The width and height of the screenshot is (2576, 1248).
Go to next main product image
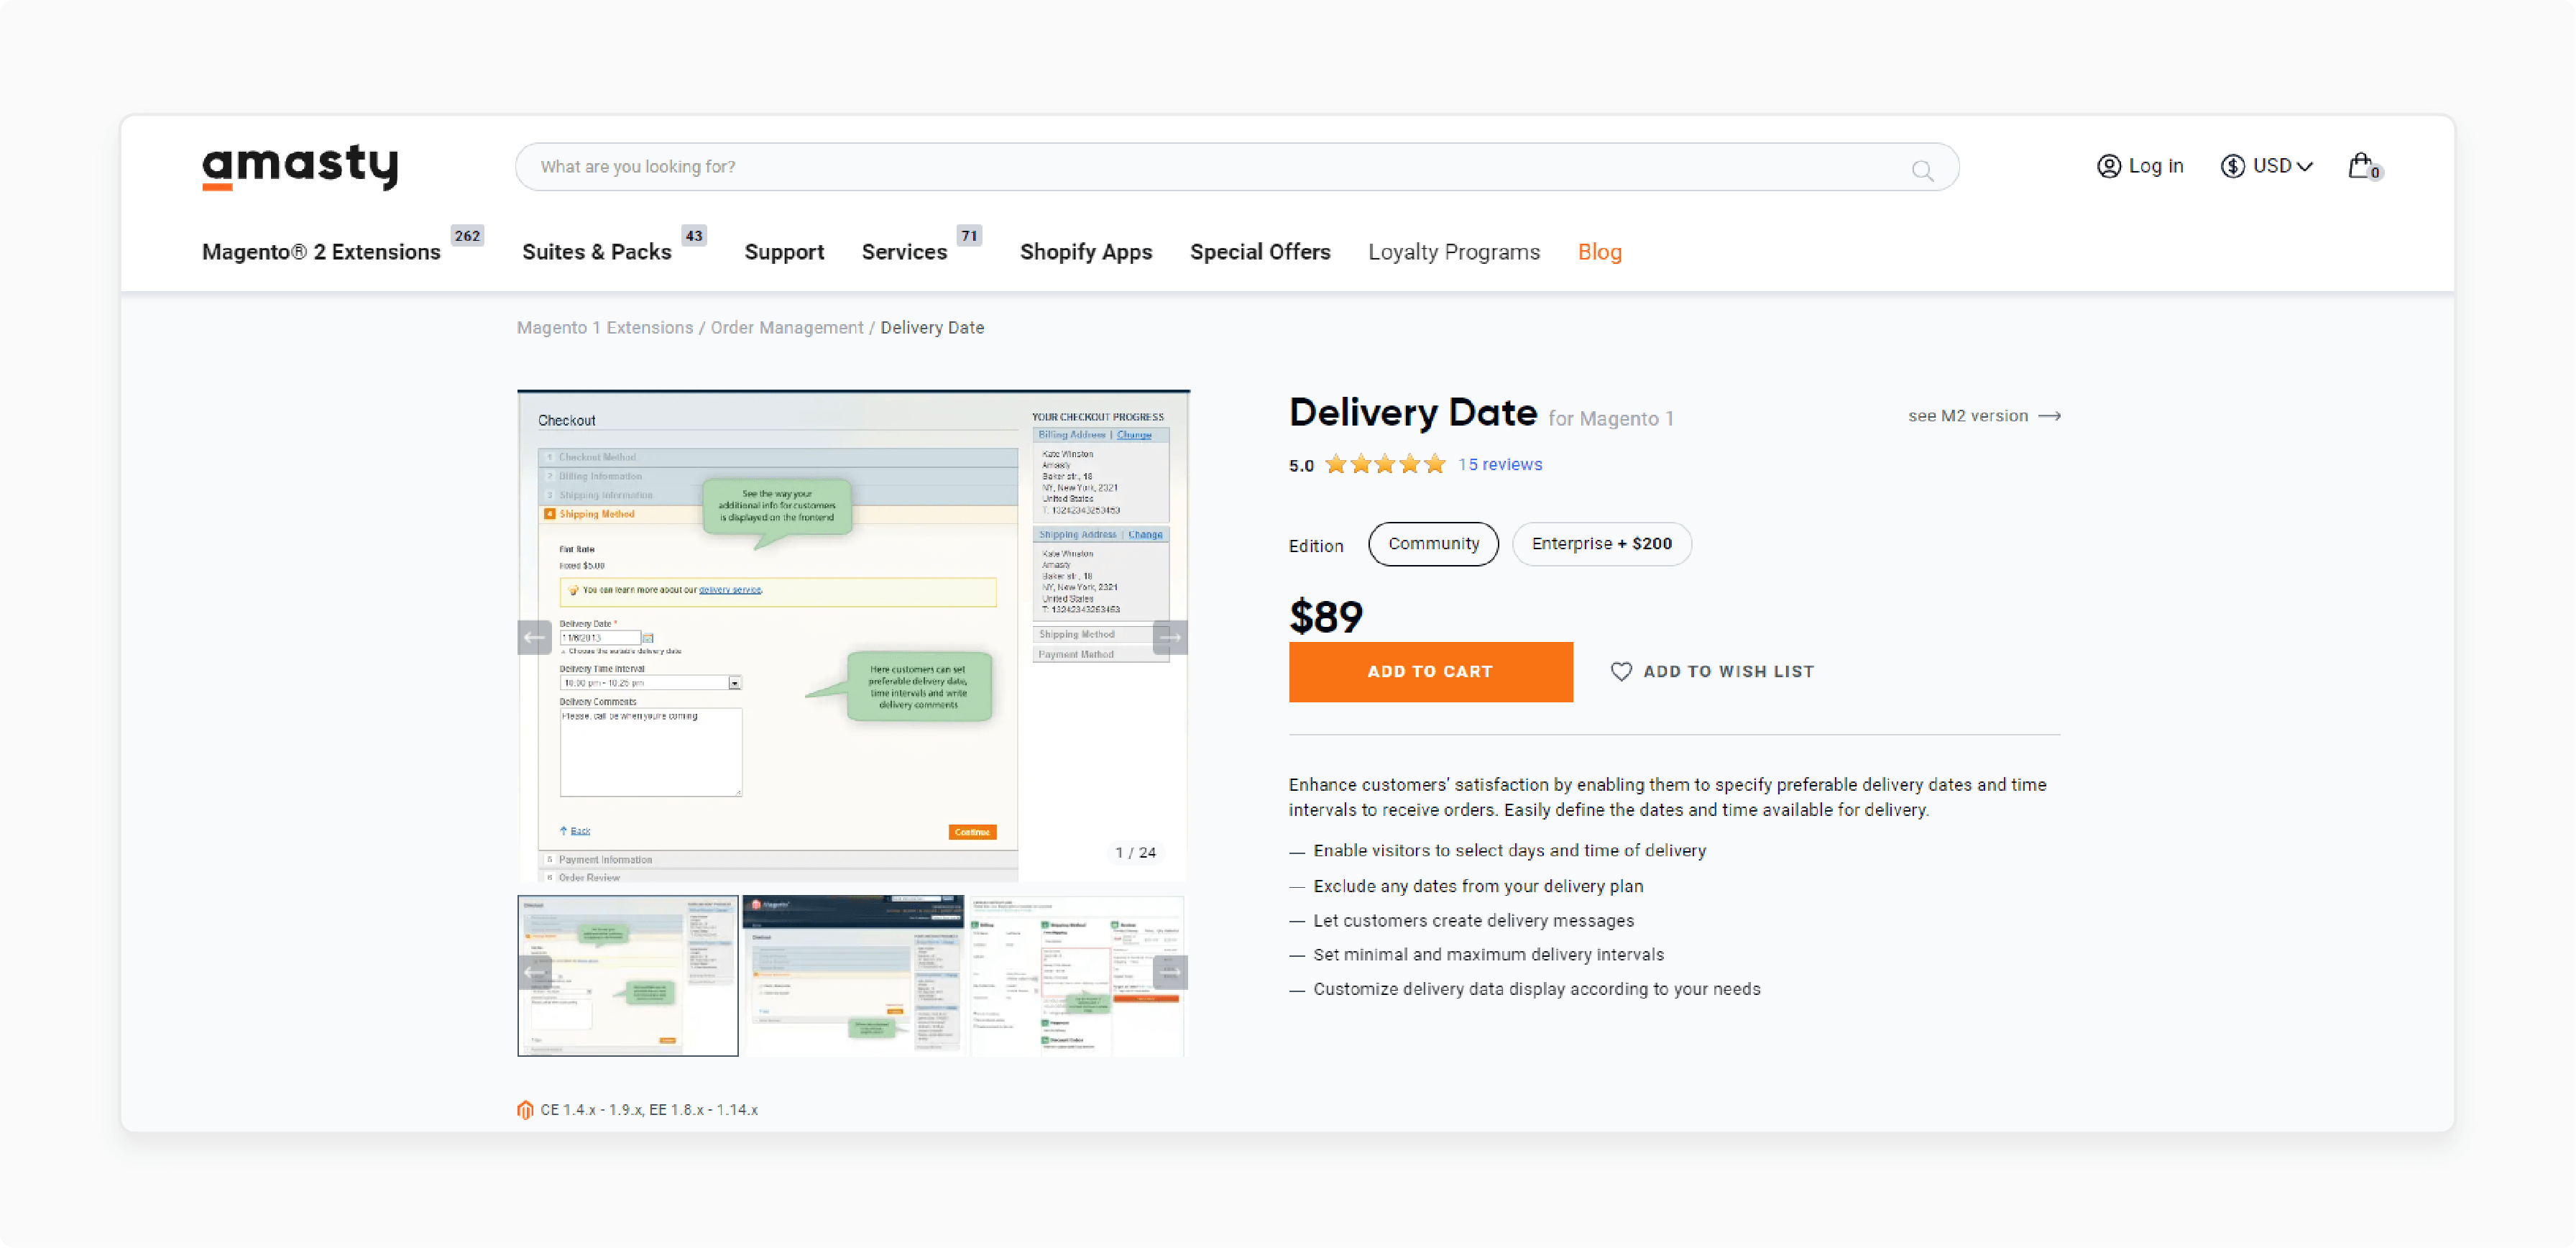click(x=1170, y=638)
